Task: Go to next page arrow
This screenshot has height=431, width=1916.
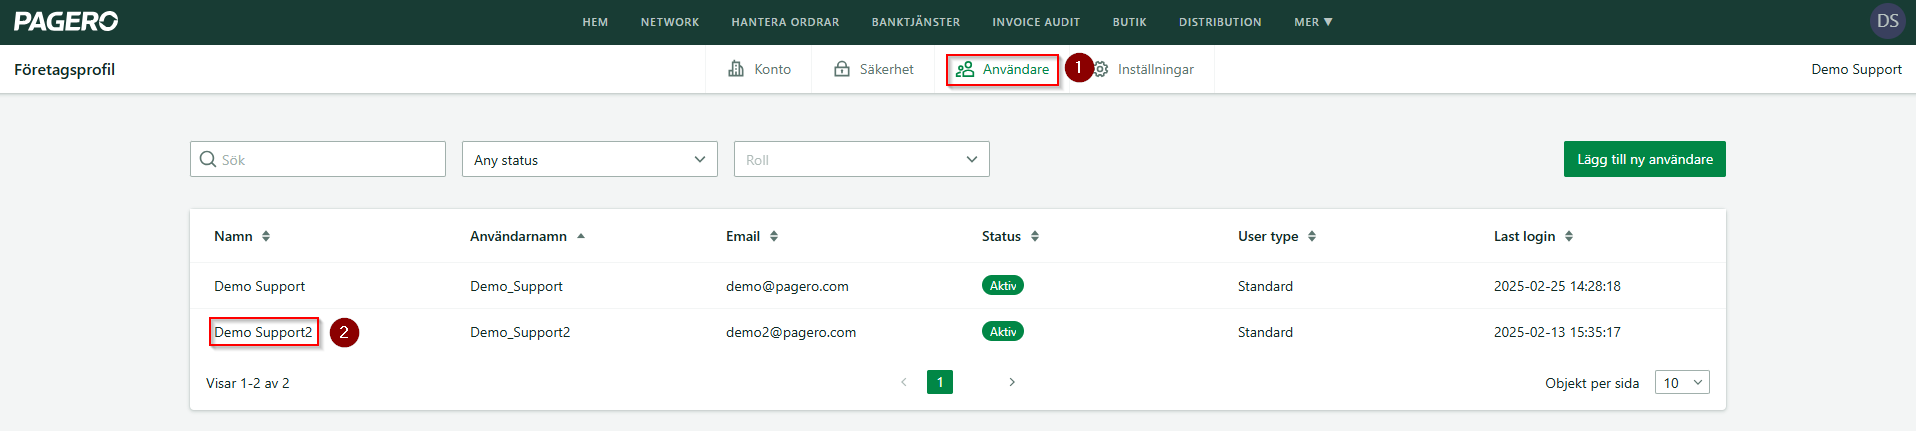Action: point(1012,382)
